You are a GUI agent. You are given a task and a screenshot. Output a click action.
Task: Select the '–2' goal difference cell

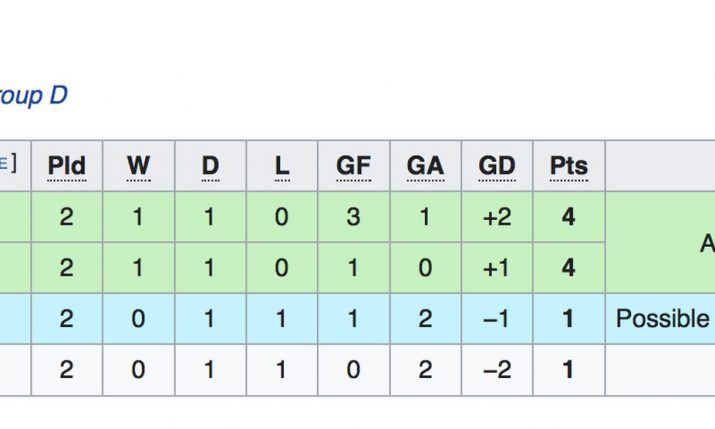(497, 370)
